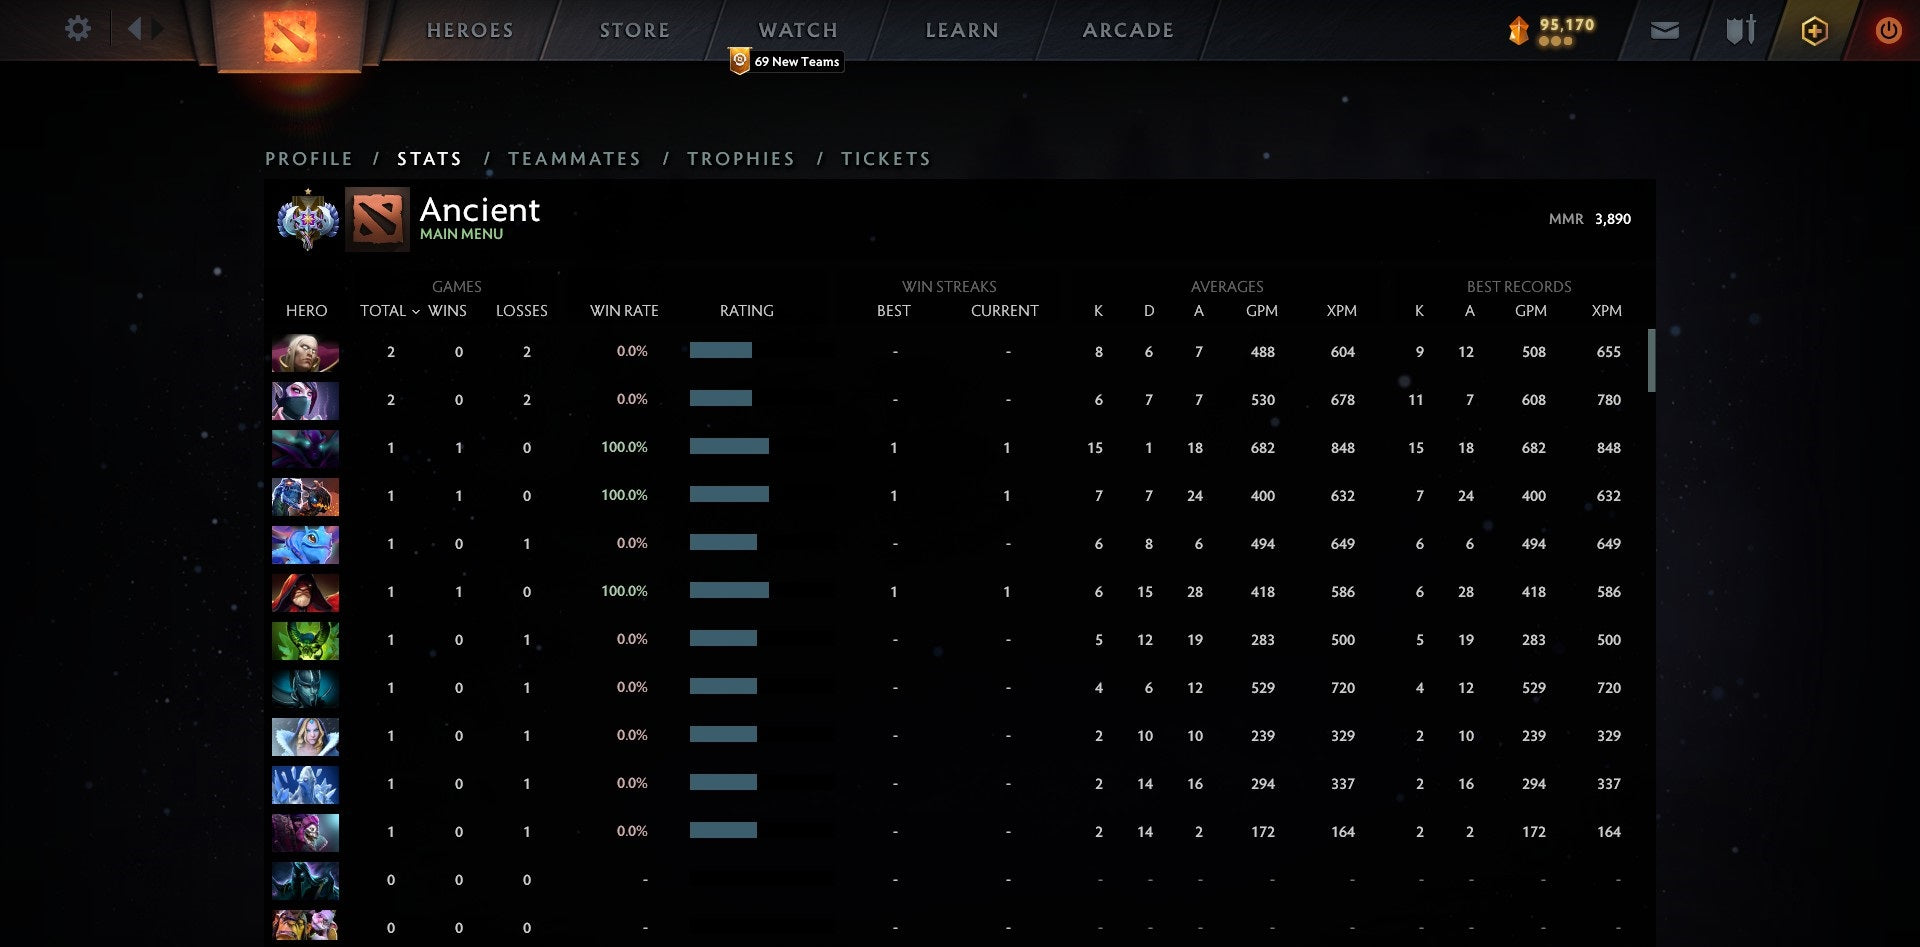Click the MAIN MENU link under Ancient
1920x947 pixels.
[461, 233]
